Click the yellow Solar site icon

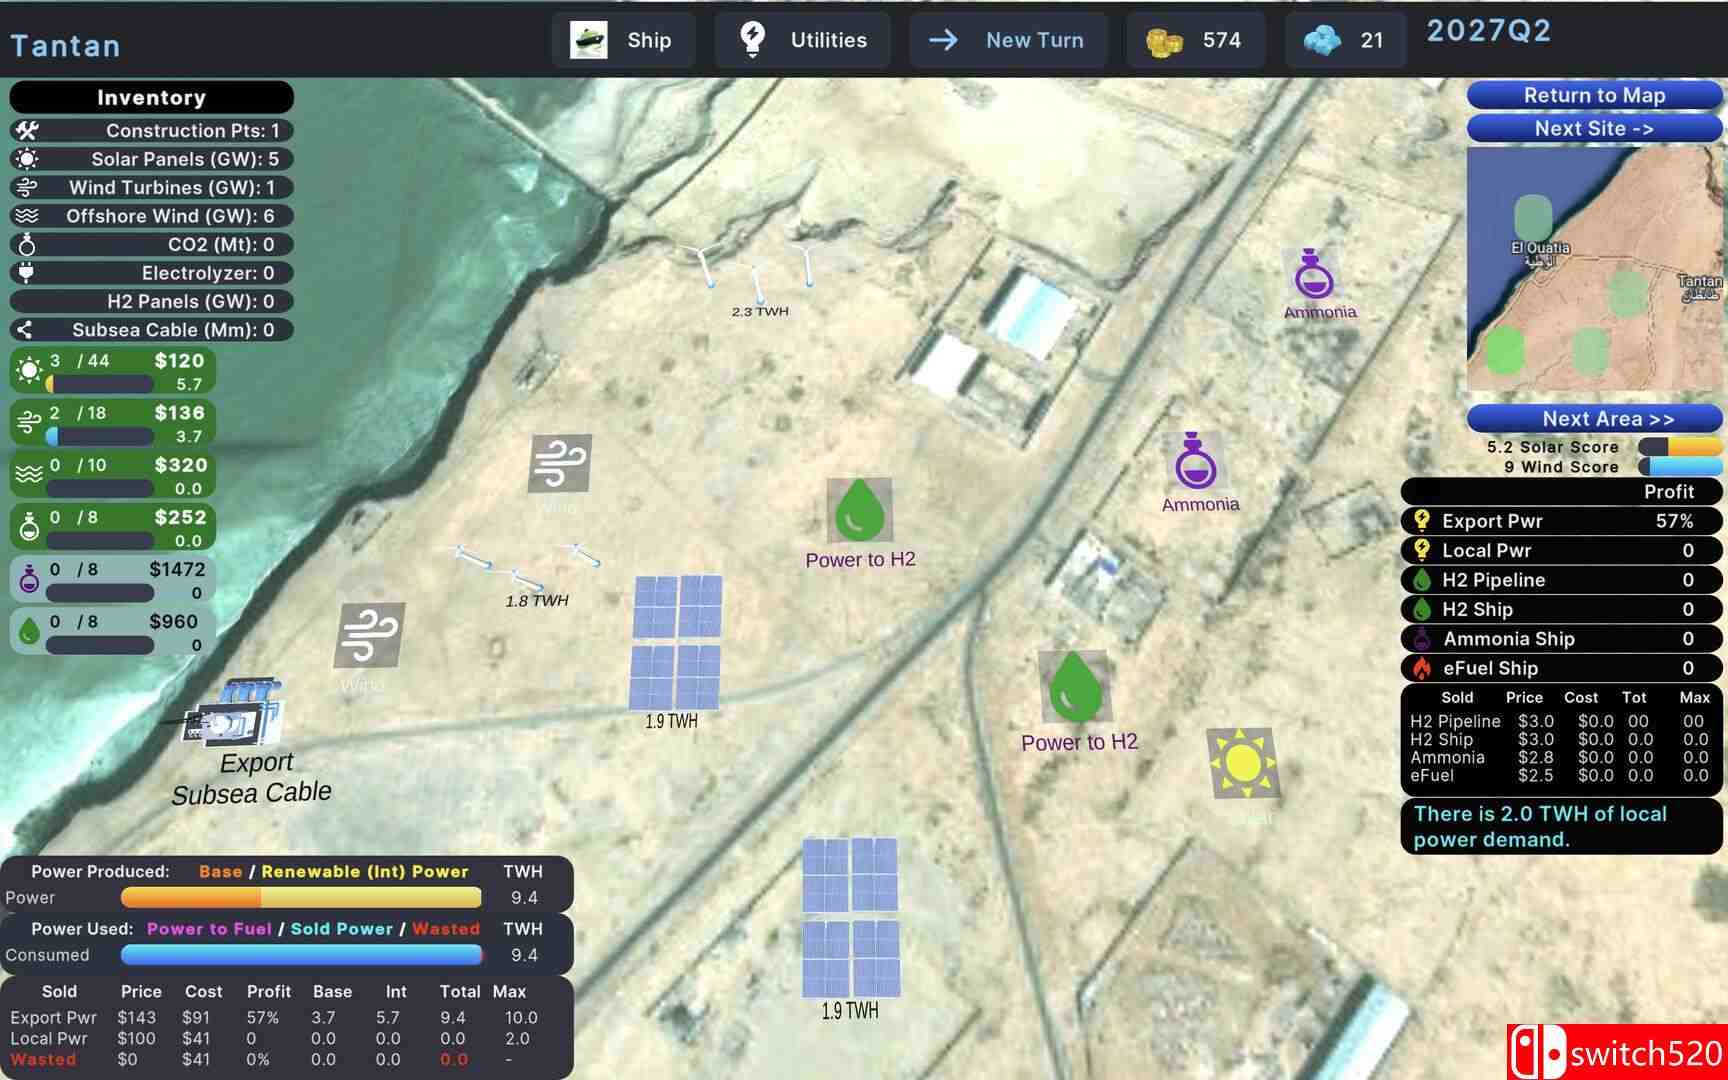[1241, 763]
